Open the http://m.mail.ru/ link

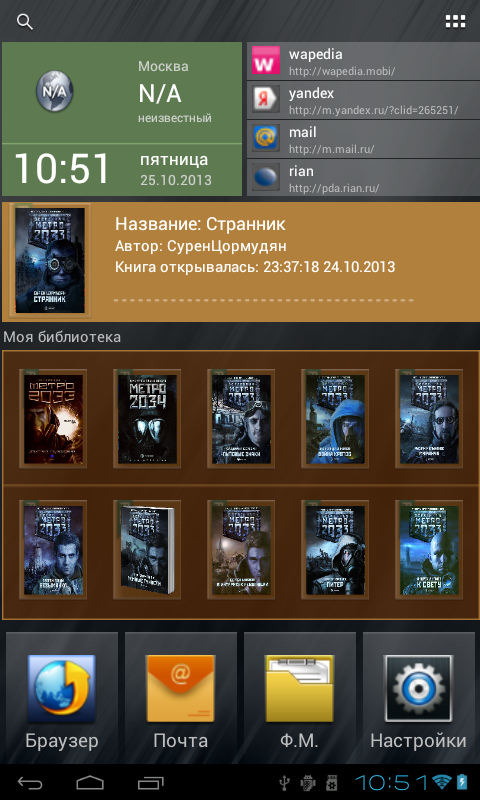(332, 149)
